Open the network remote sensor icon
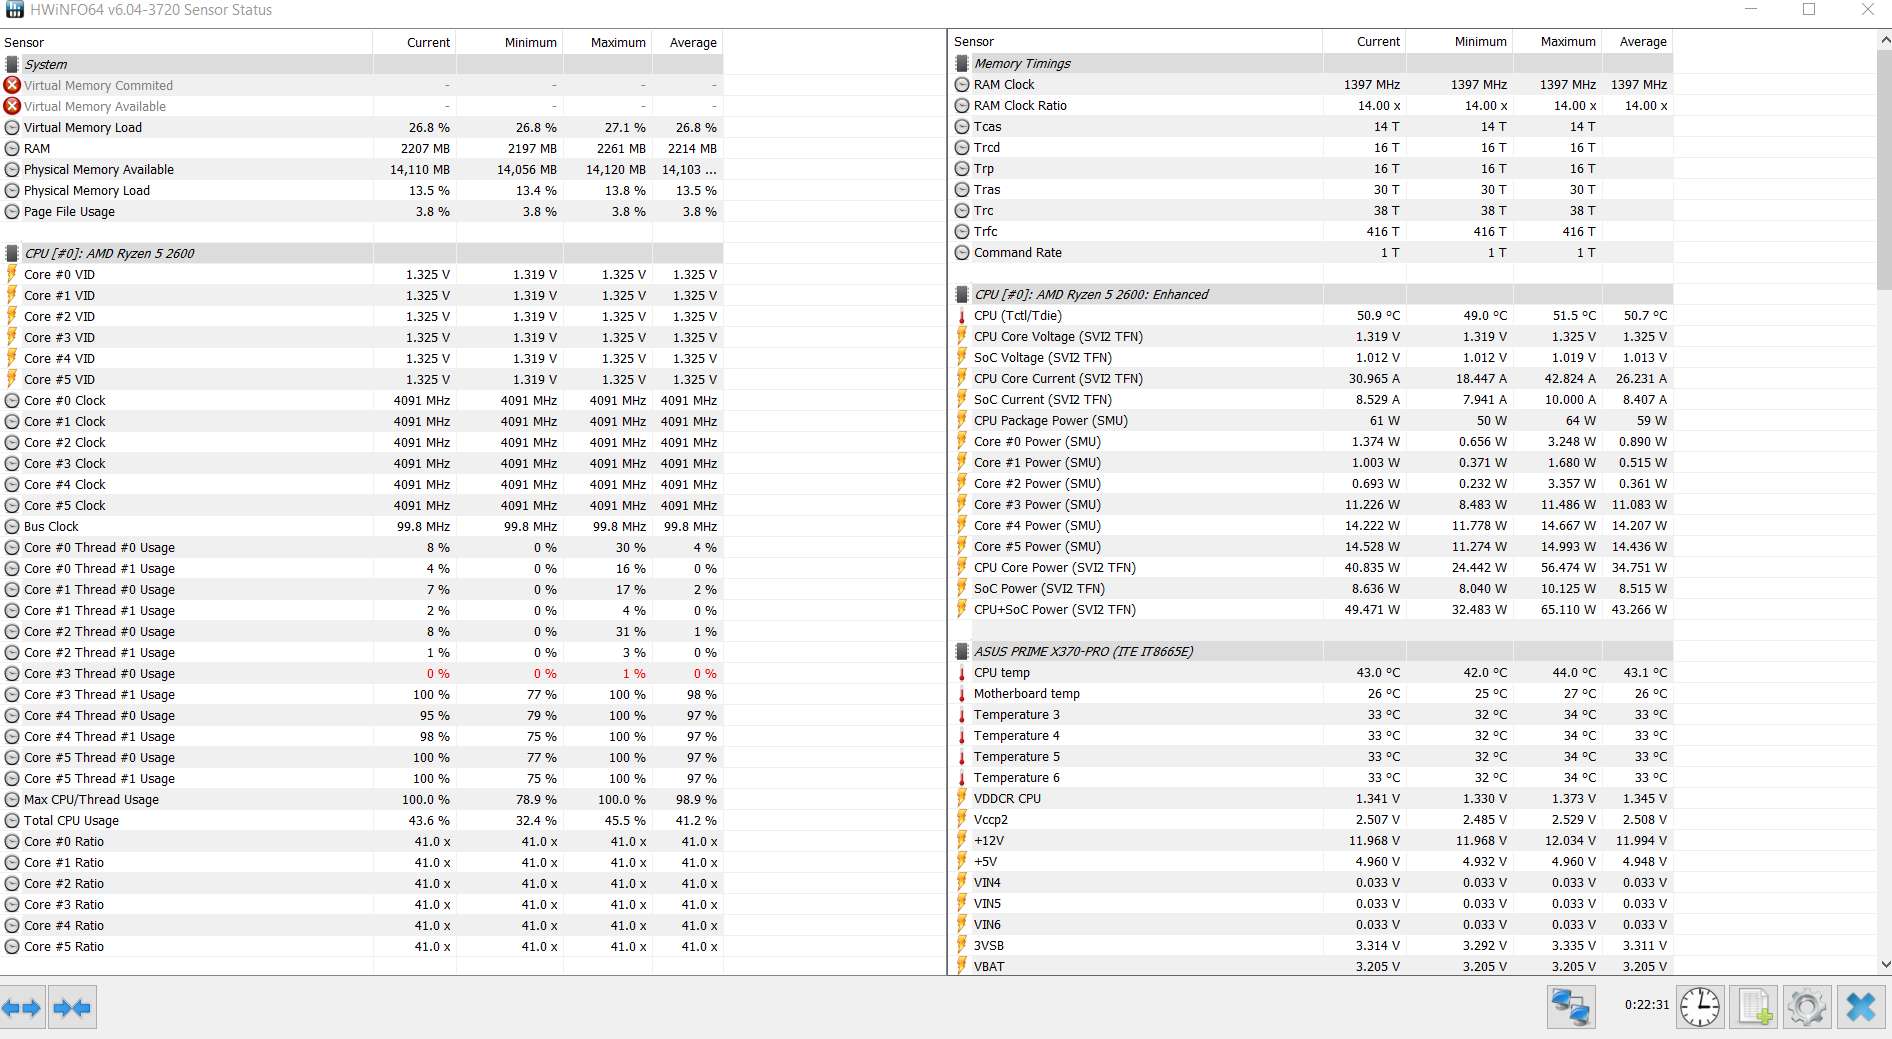1892x1039 pixels. click(x=1571, y=1006)
